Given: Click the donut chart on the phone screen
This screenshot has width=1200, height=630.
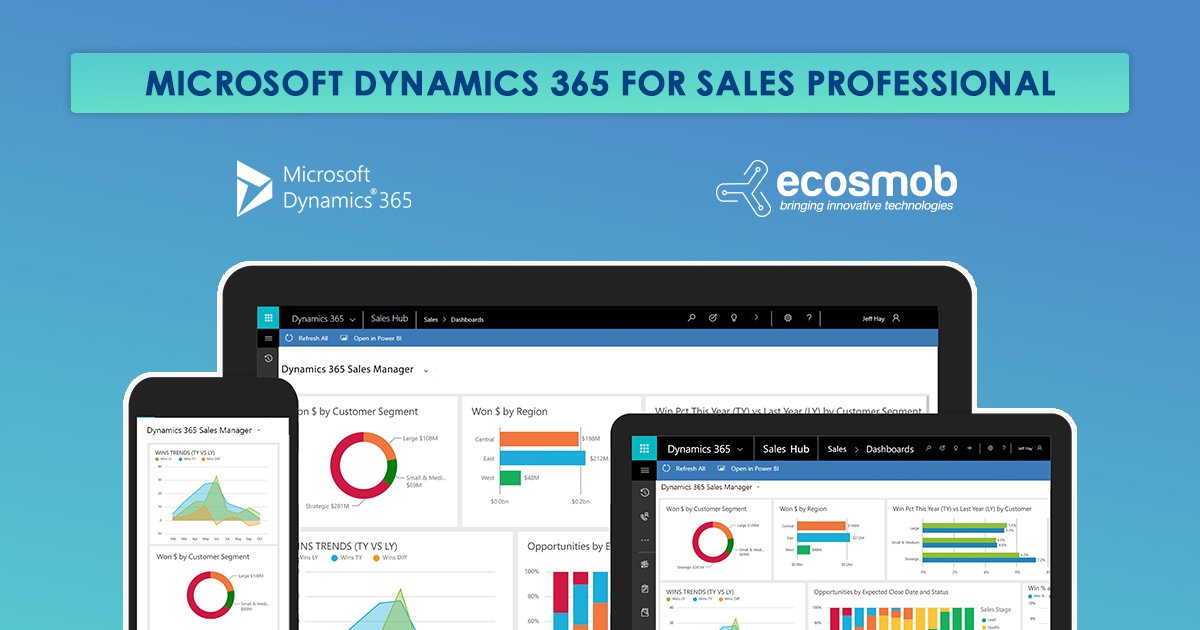Looking at the screenshot, I should 211,596.
